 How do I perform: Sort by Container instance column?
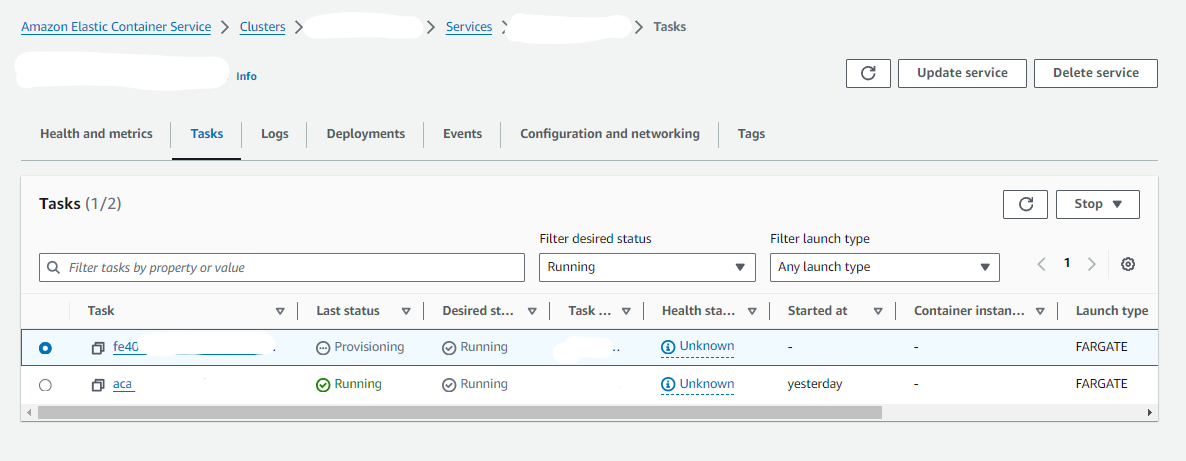tap(1040, 311)
